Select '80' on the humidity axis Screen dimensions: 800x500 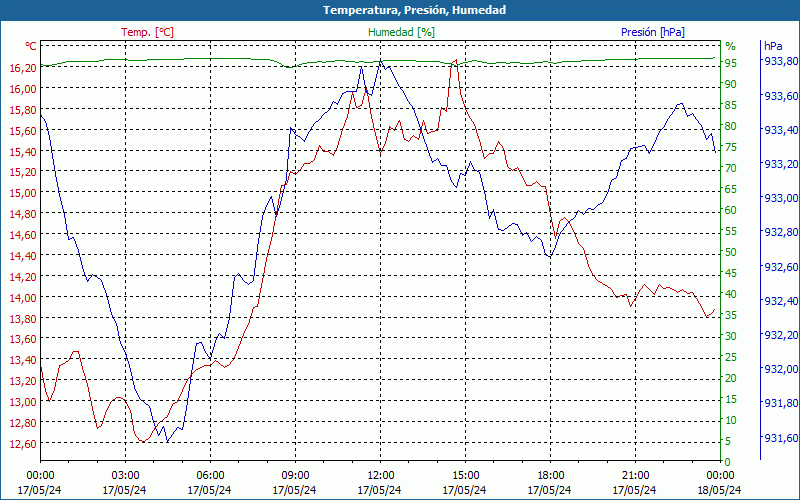[731, 126]
